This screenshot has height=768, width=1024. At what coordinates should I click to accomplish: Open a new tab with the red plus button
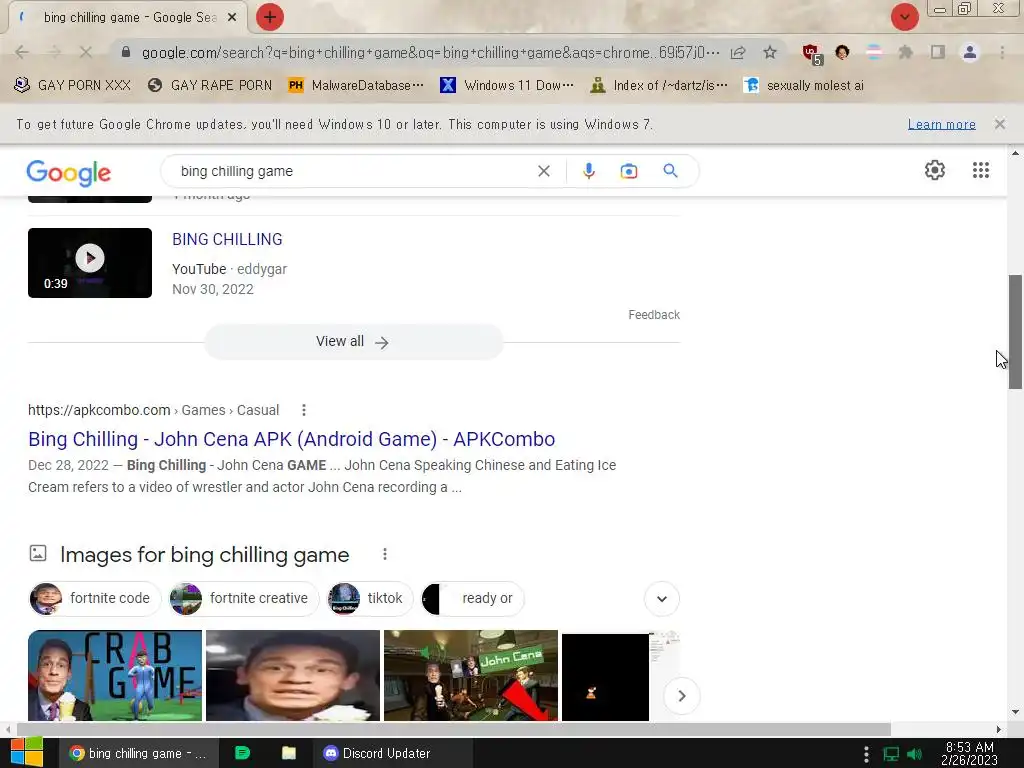click(270, 17)
